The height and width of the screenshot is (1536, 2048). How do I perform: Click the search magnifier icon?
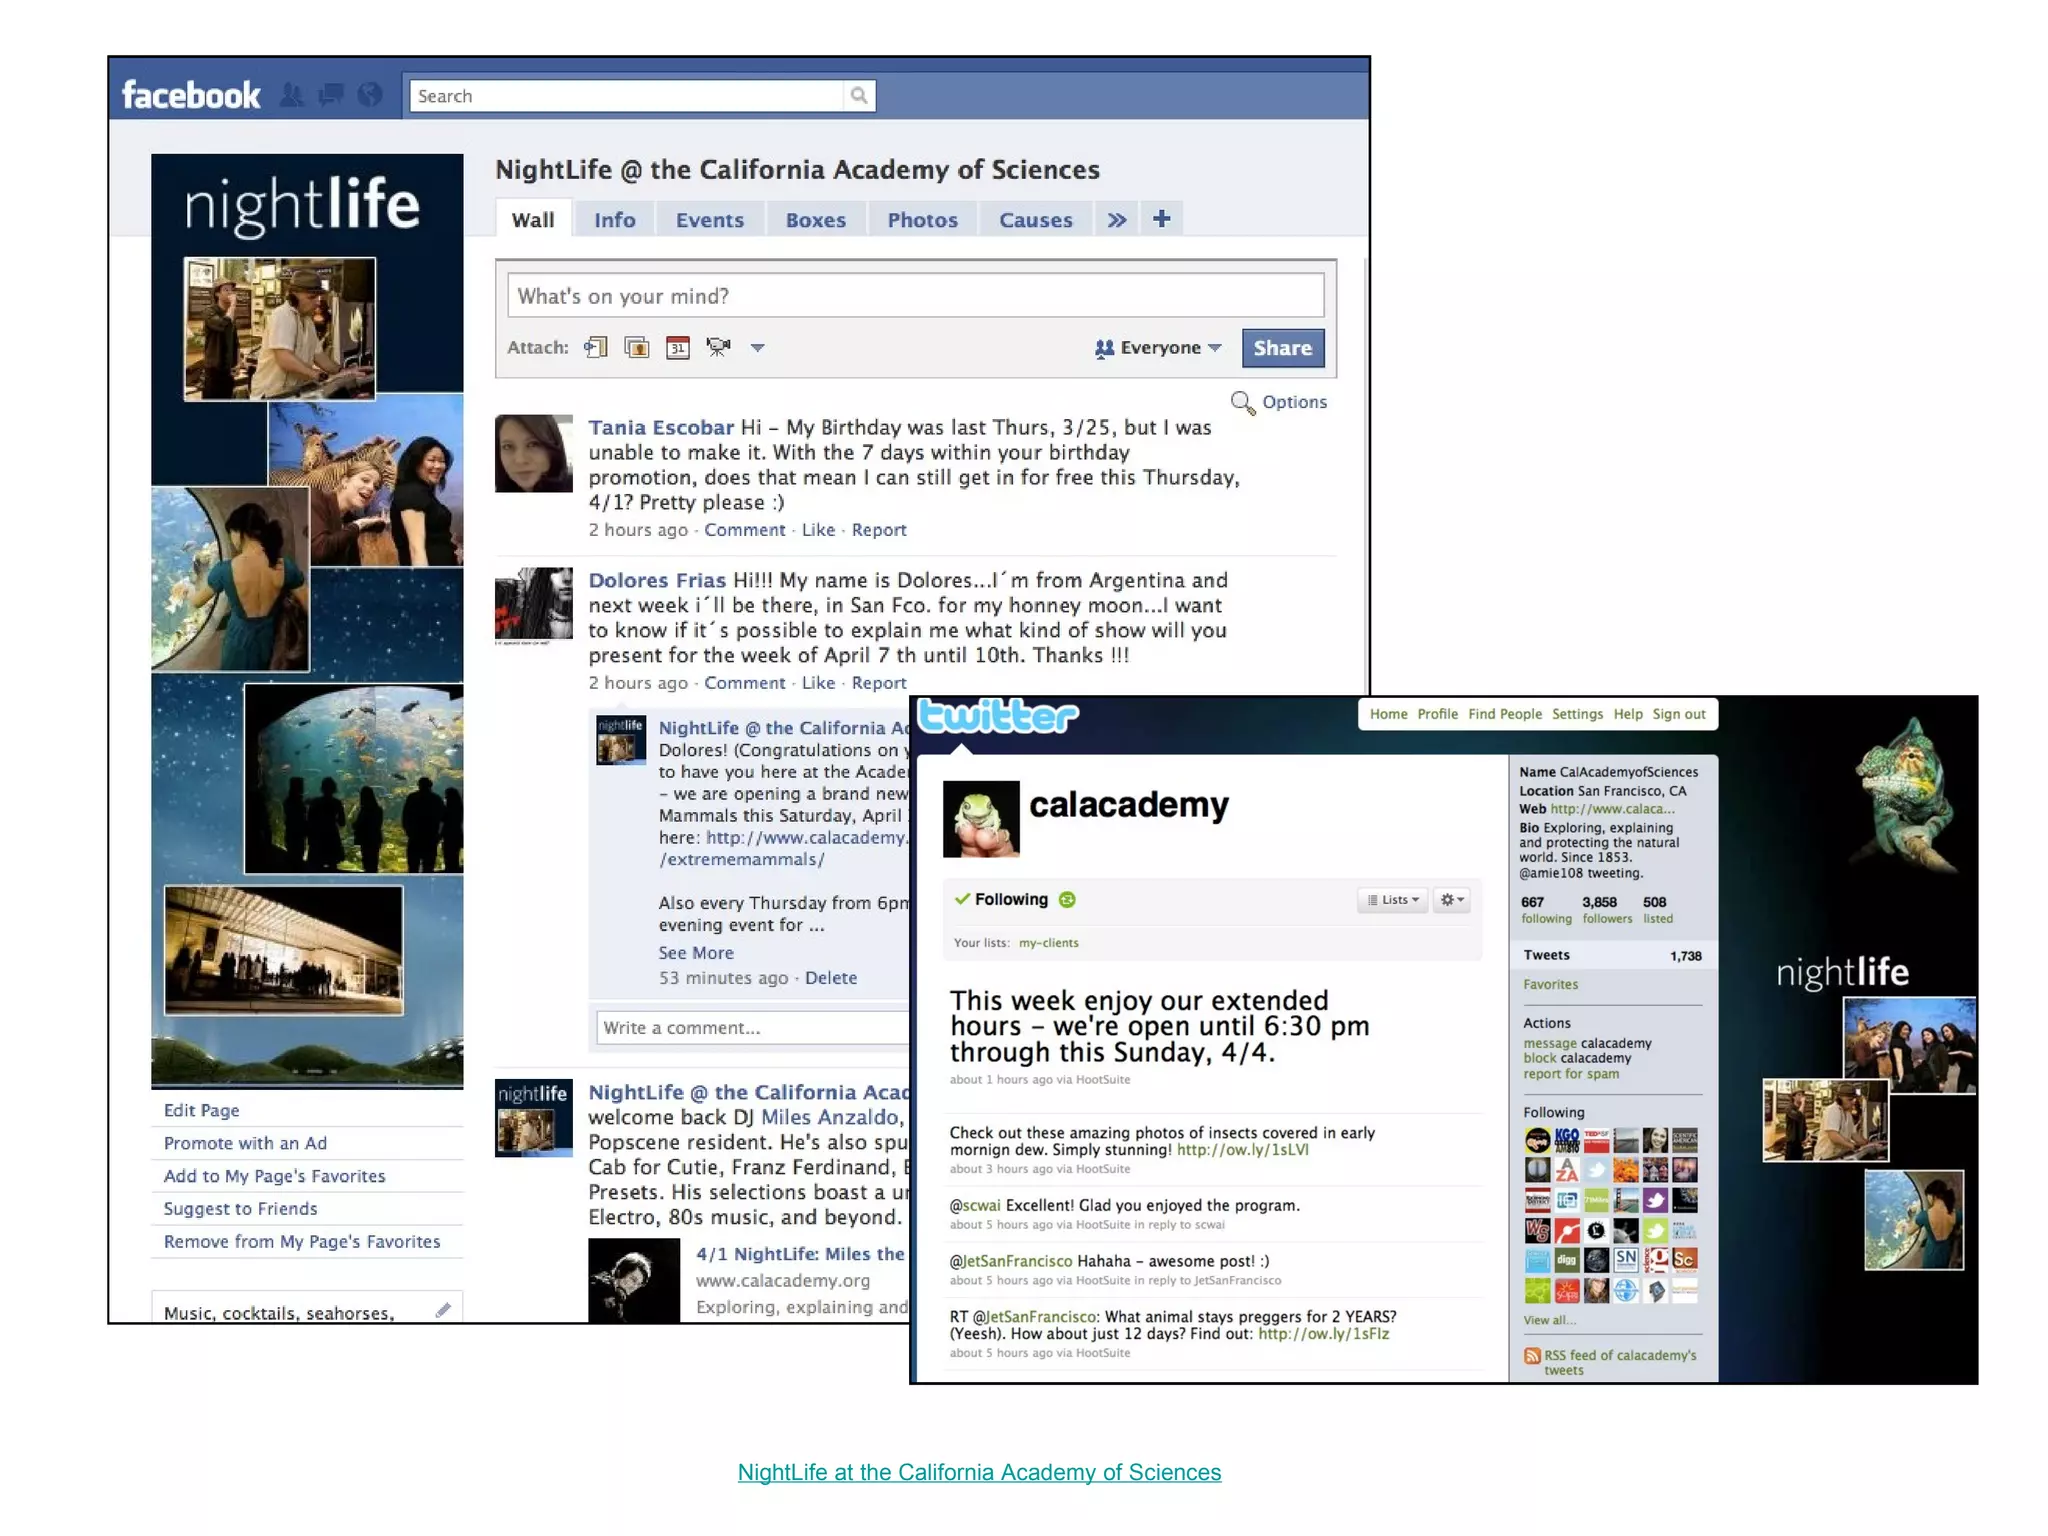click(859, 96)
